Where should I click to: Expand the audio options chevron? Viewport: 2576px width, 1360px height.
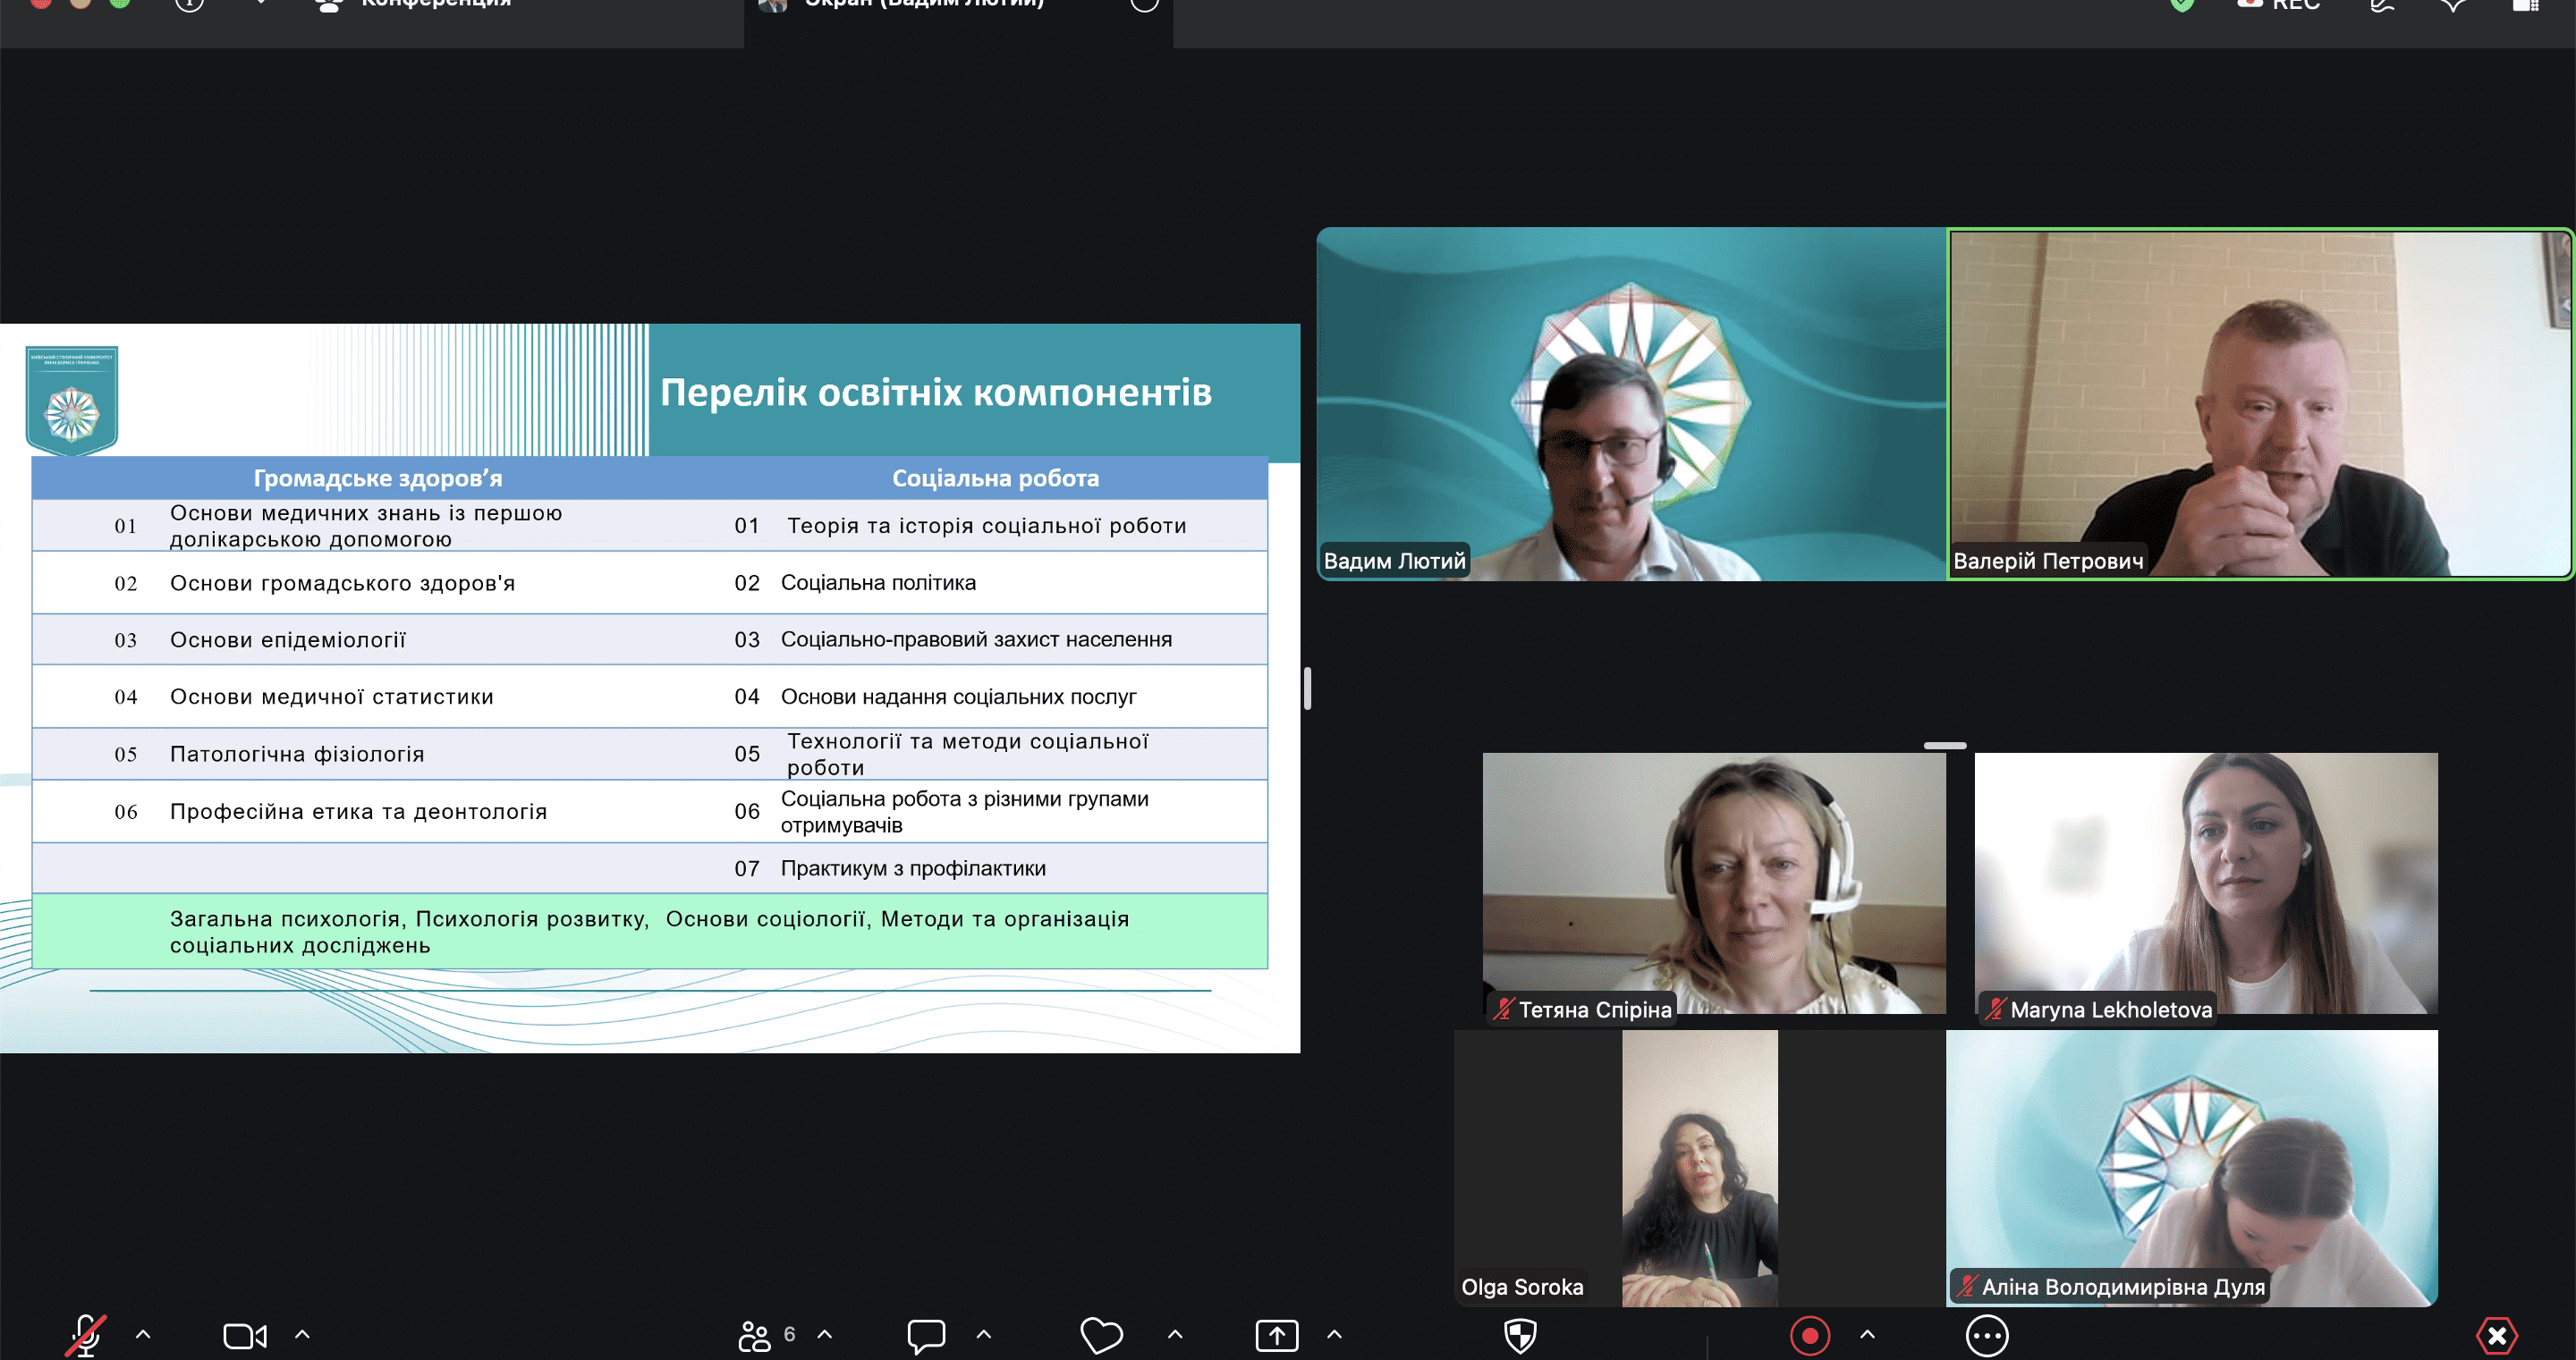coord(143,1334)
